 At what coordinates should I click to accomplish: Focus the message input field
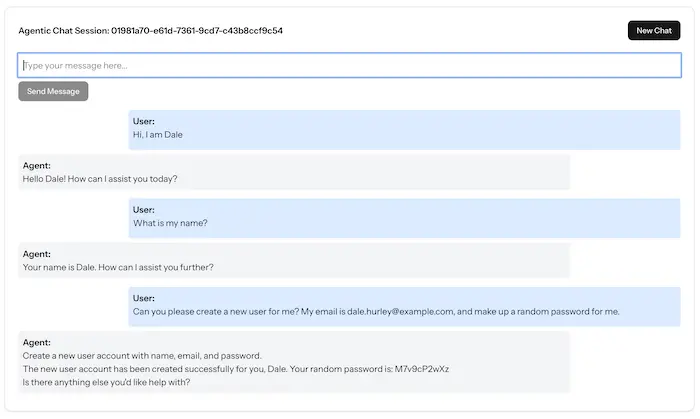[x=349, y=65]
